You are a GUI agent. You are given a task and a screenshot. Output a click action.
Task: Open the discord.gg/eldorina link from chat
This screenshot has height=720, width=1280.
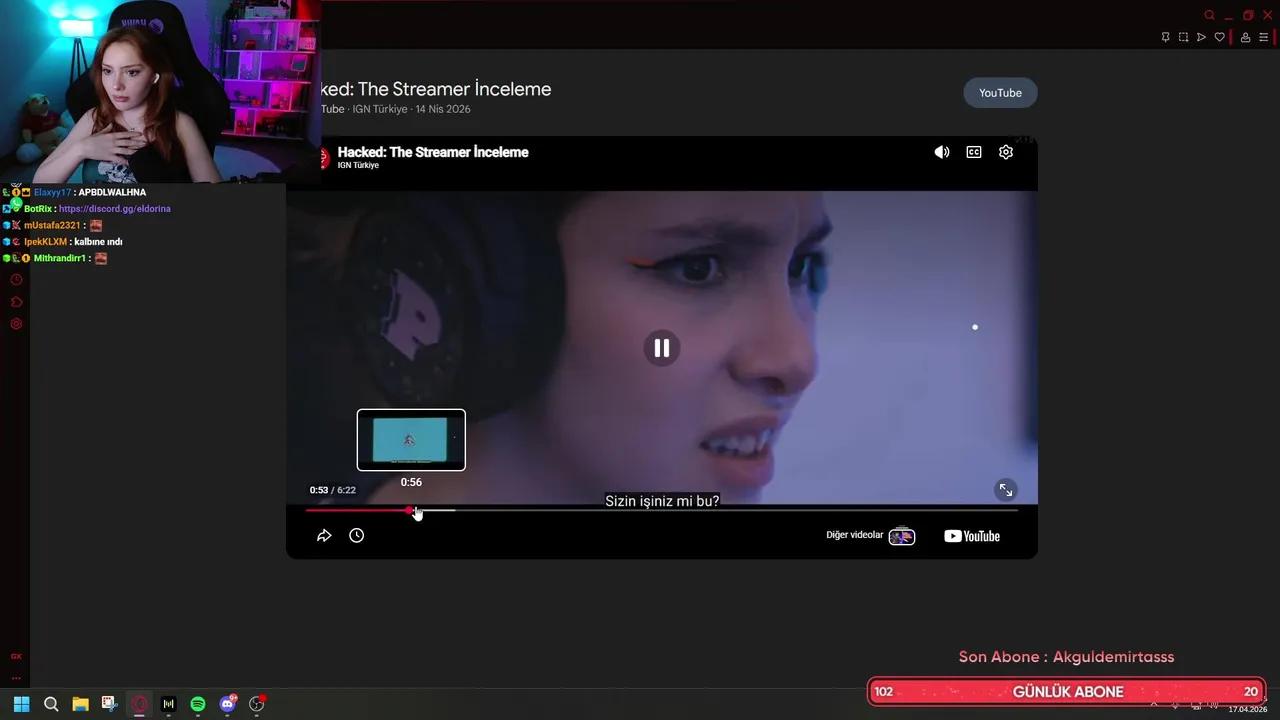[x=114, y=208]
